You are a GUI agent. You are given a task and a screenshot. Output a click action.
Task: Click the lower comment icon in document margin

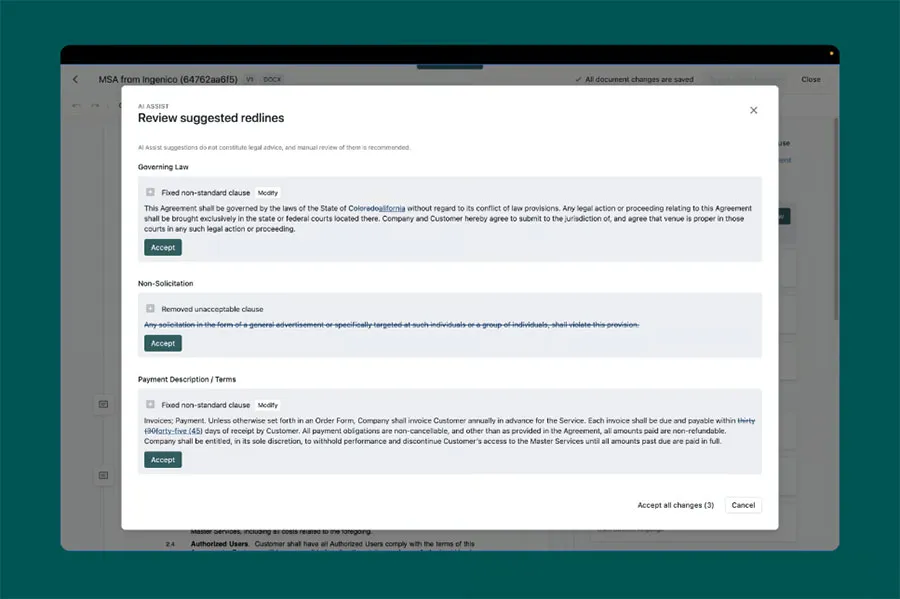(x=103, y=475)
